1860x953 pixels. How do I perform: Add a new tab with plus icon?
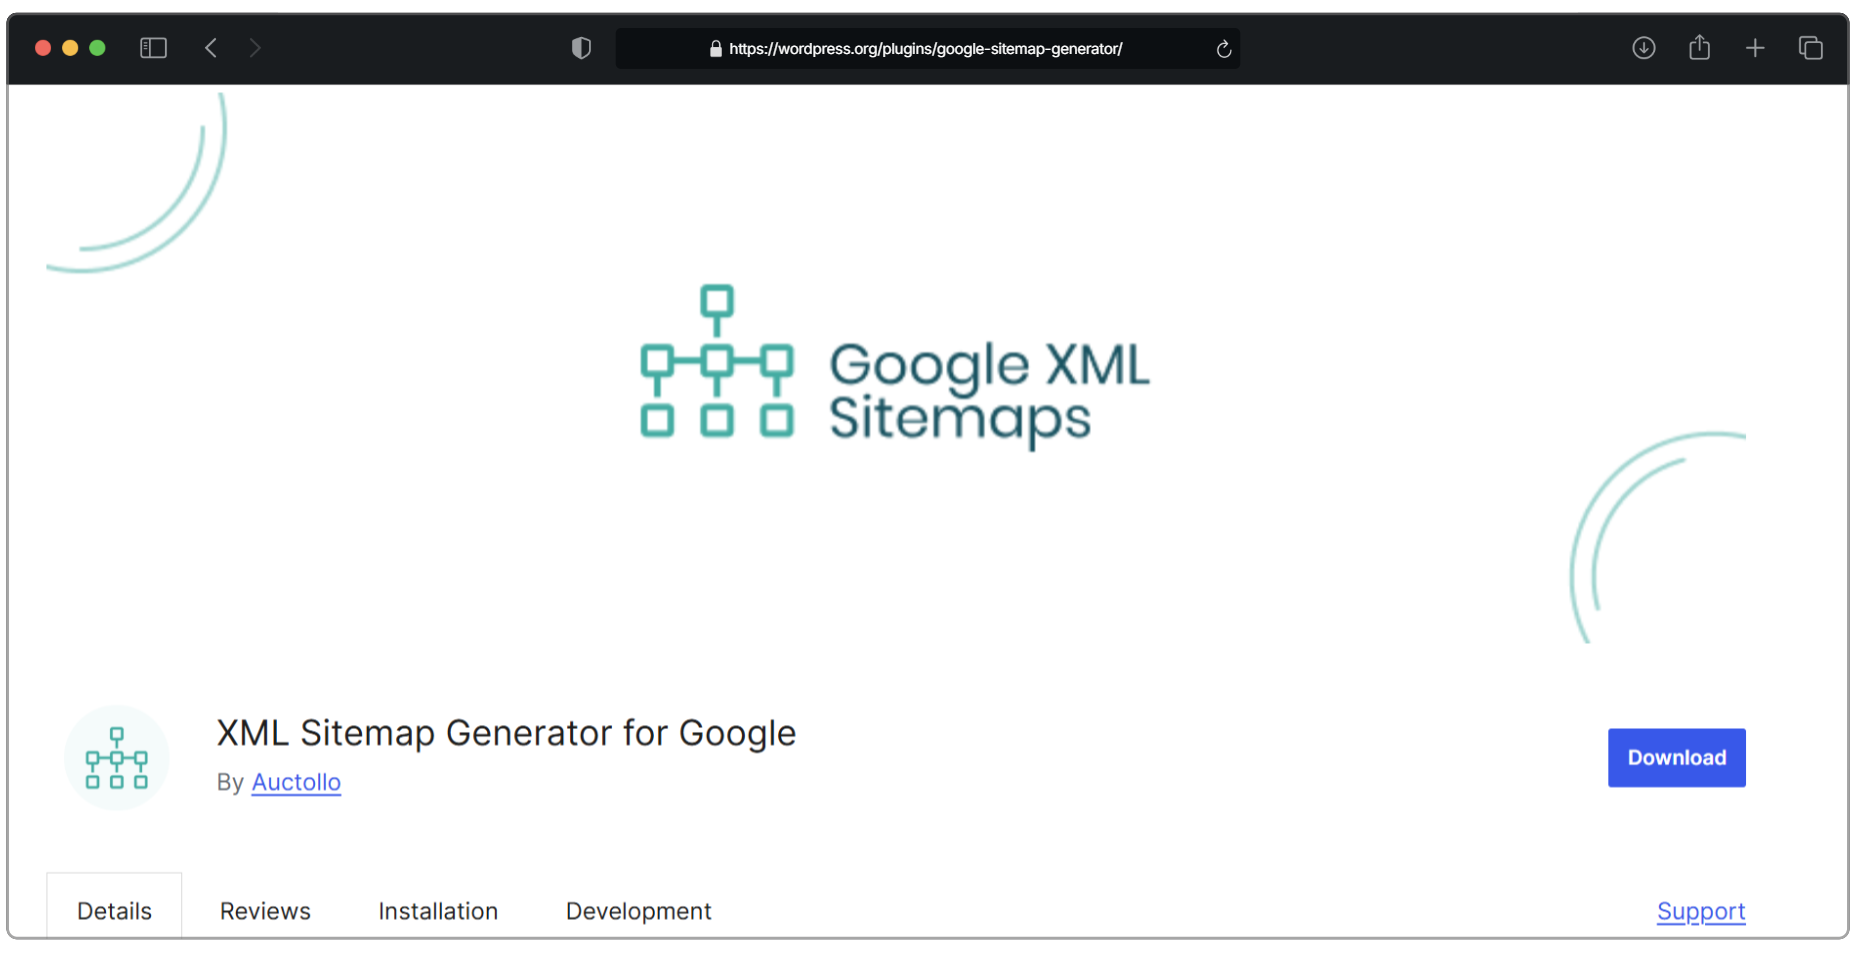1755,48
